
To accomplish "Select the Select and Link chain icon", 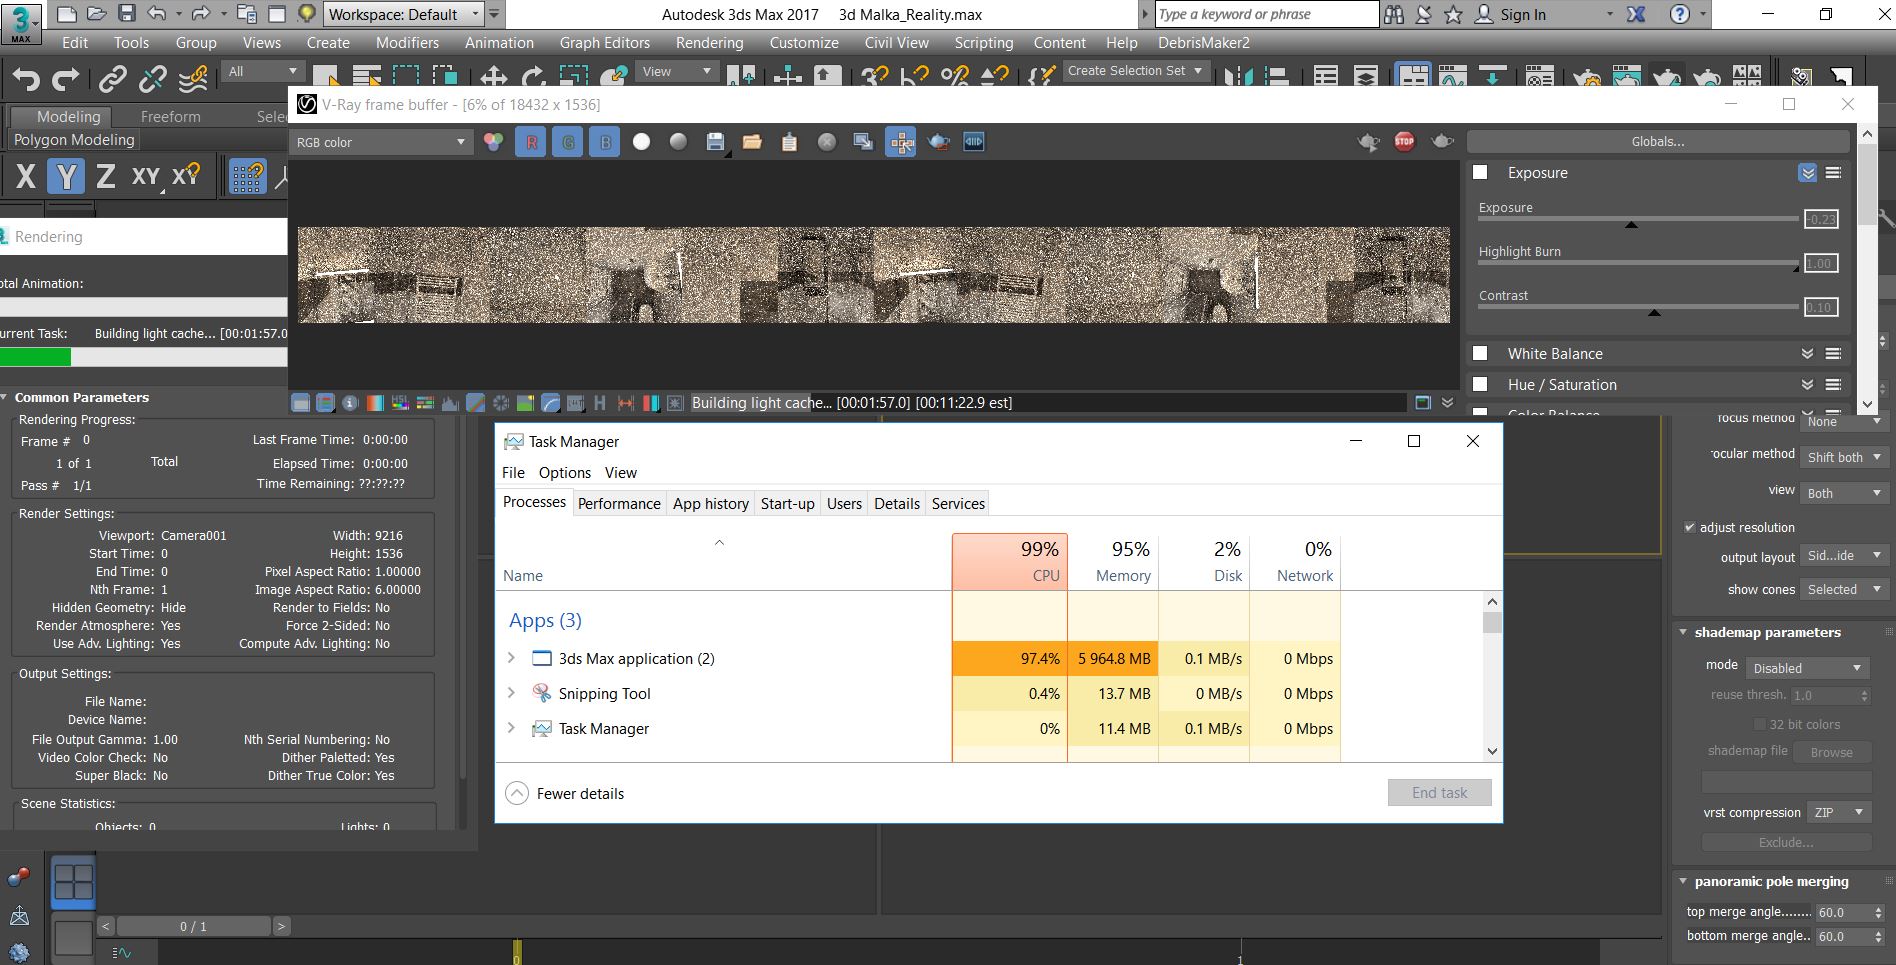I will [x=112, y=79].
